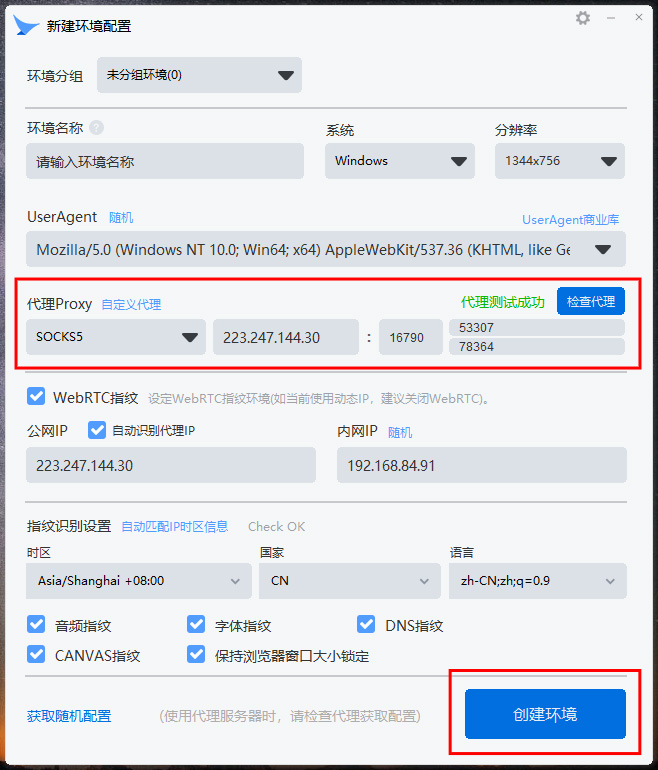Expand the 系统 Windows dropdown

400,161
